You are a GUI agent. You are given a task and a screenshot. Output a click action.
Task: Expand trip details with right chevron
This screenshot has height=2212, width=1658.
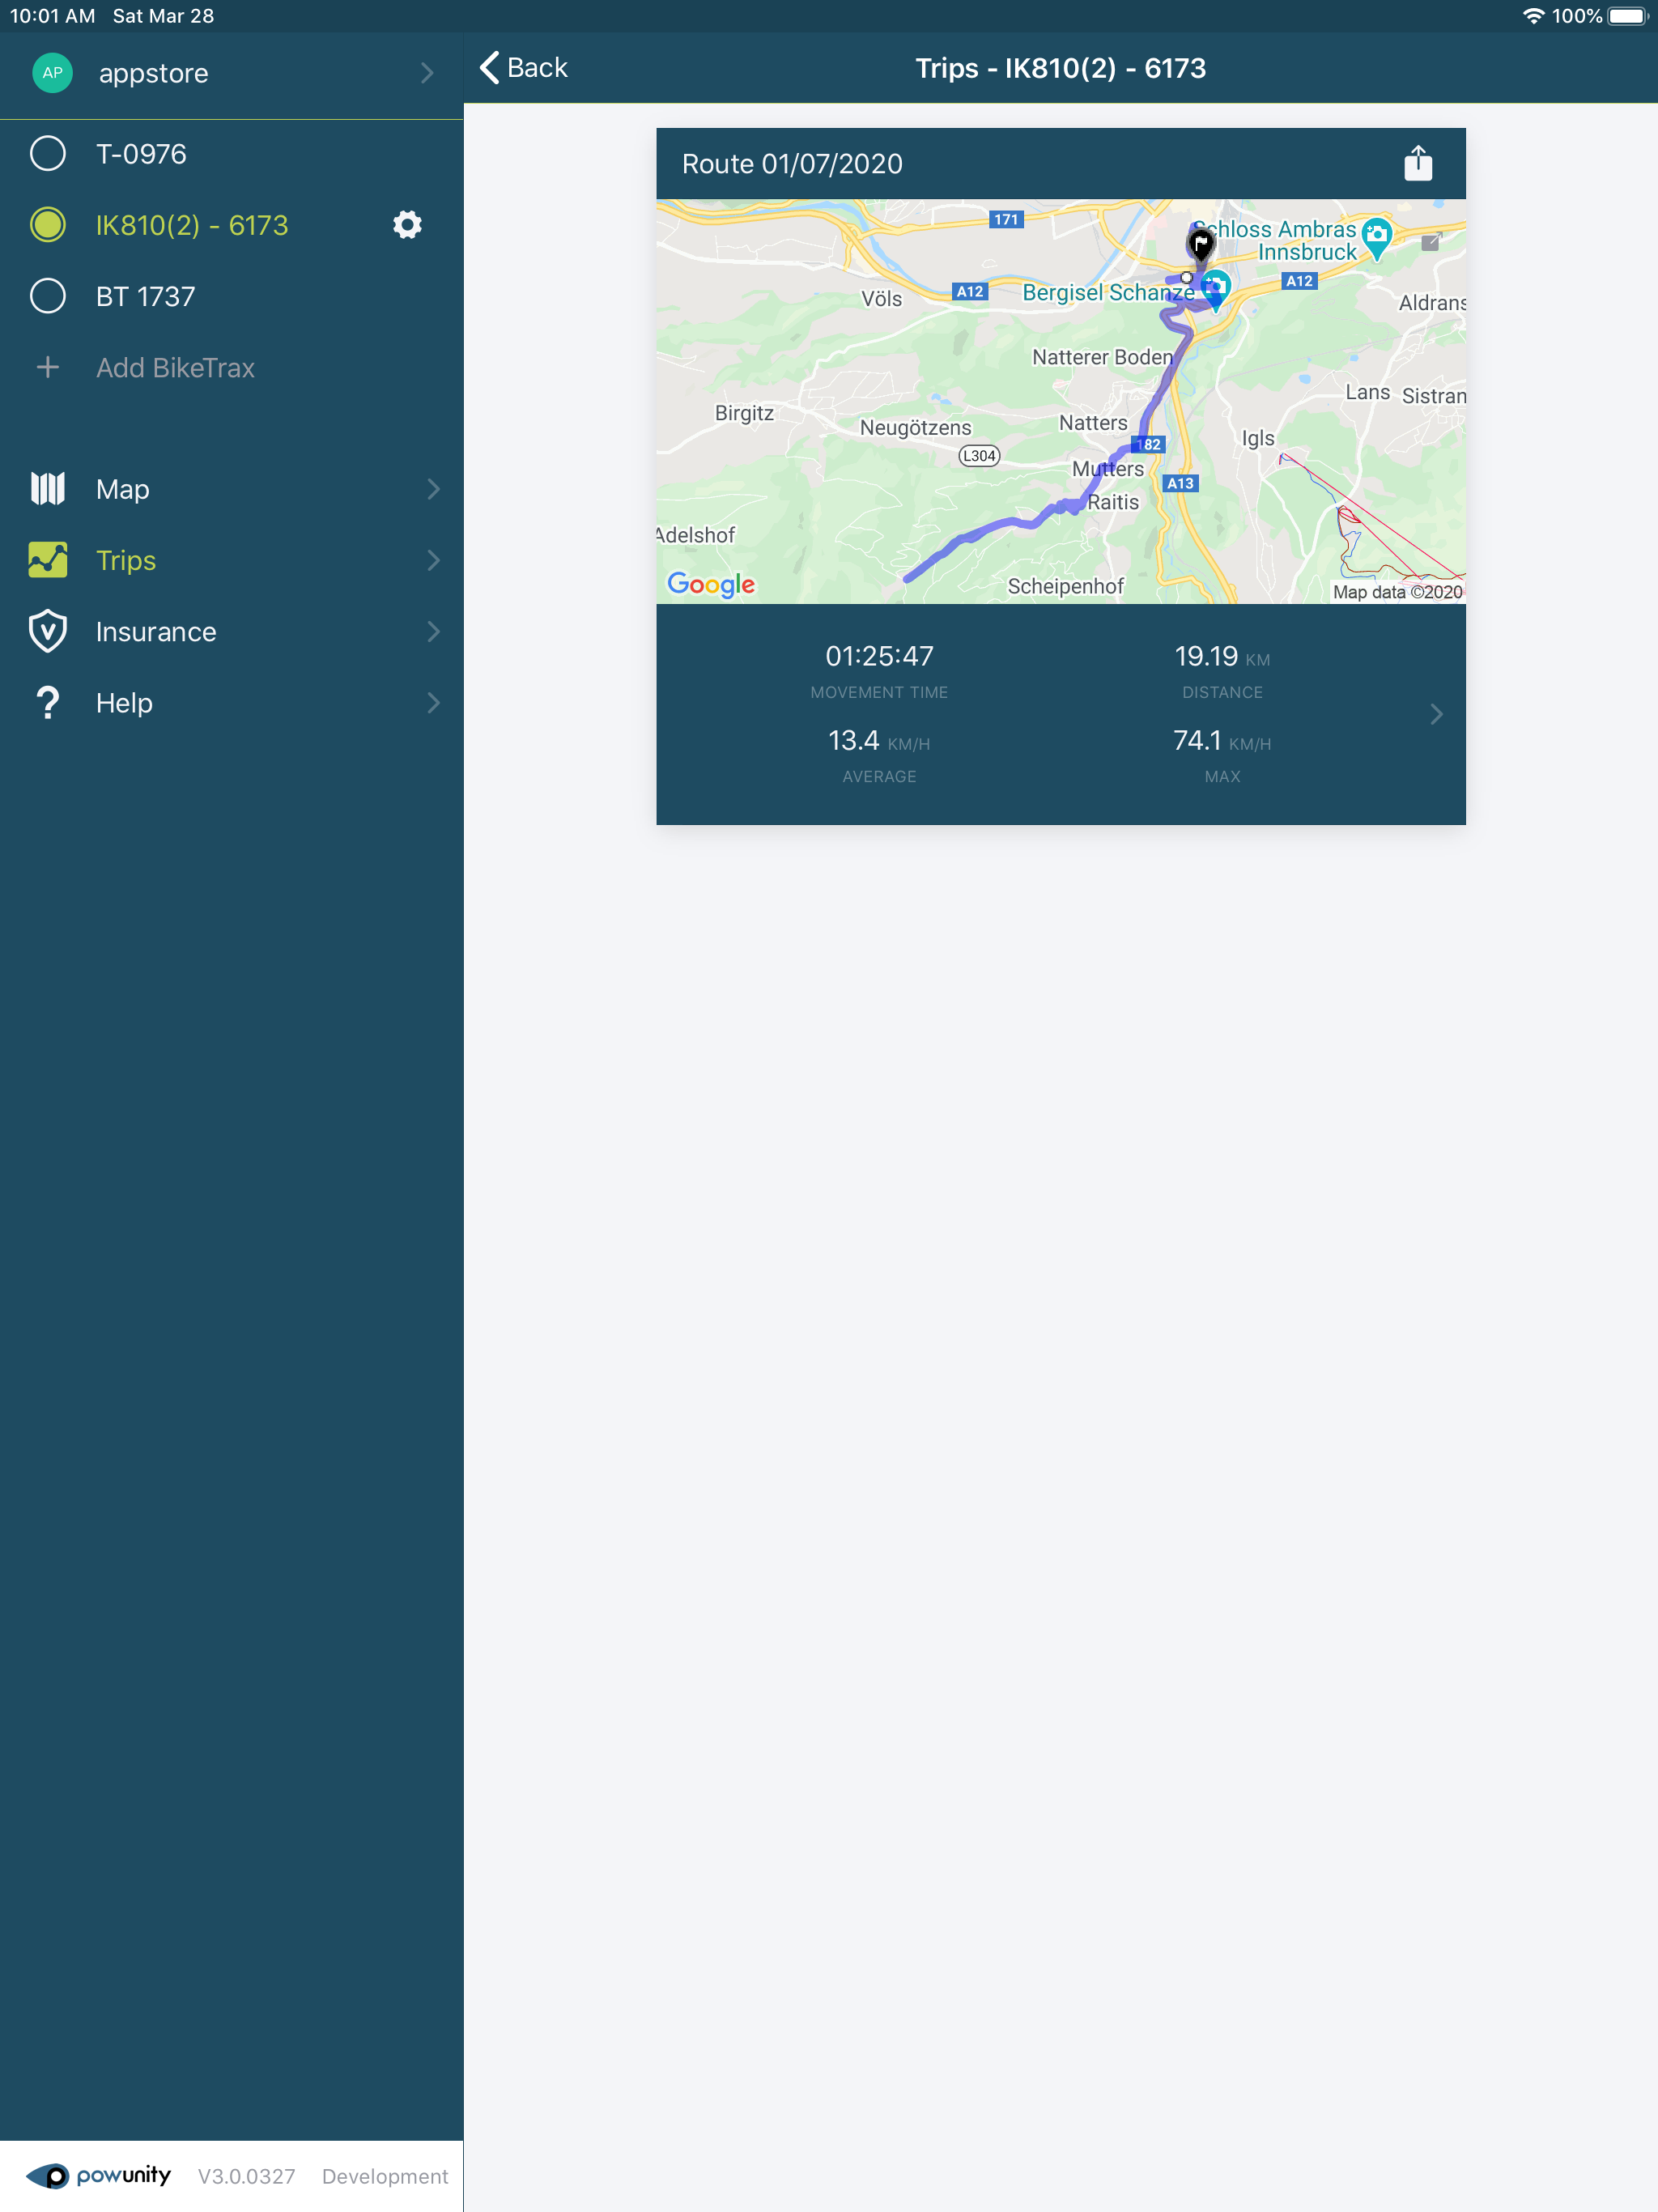pos(1436,714)
